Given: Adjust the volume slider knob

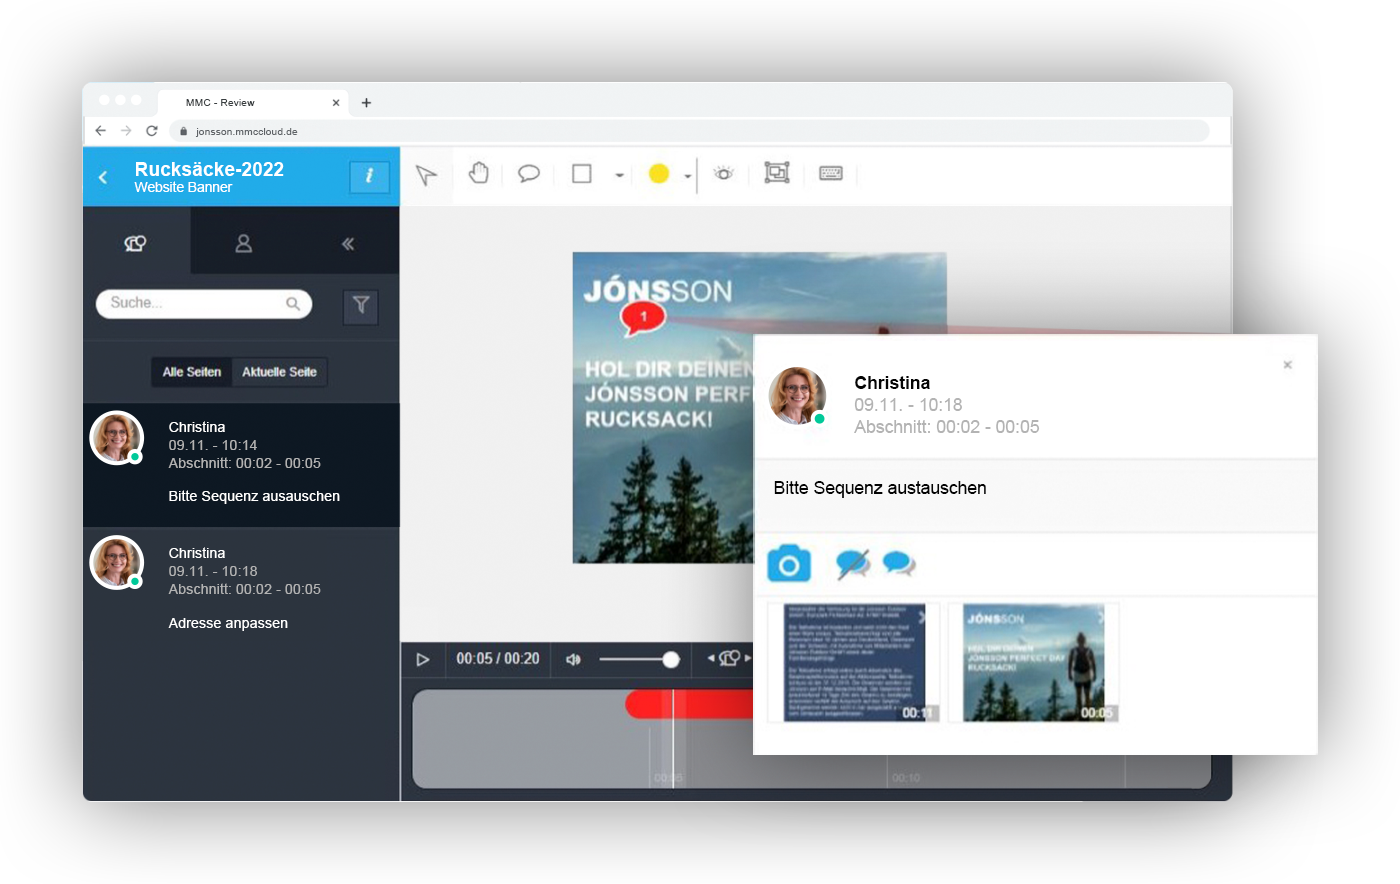Looking at the screenshot, I should 671,659.
